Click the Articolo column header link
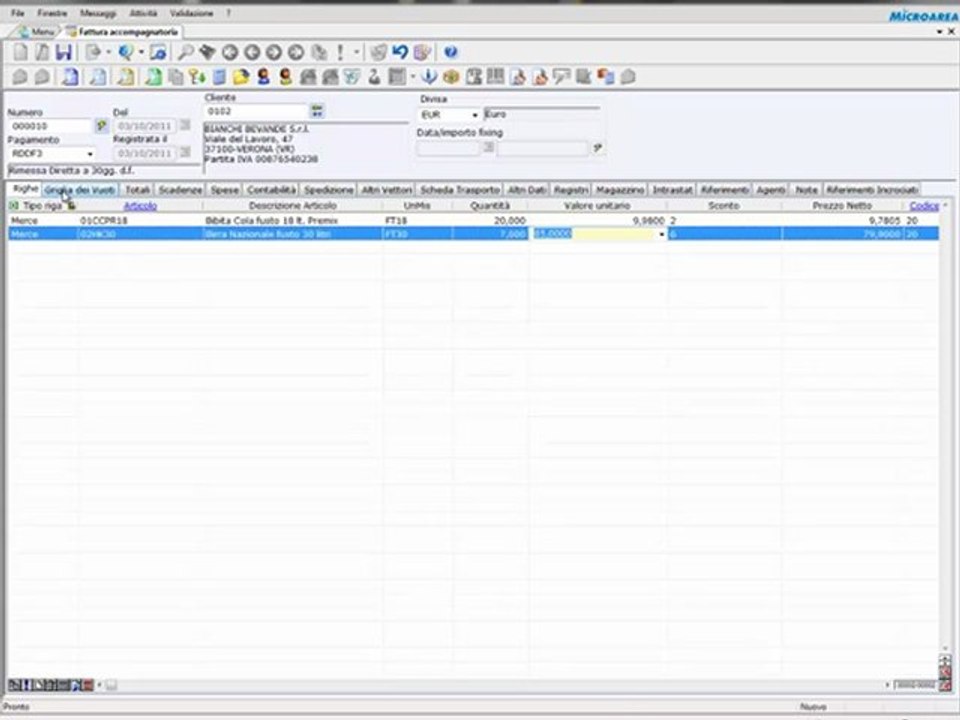Screen dimensions: 960x720 pyautogui.click(x=140, y=206)
